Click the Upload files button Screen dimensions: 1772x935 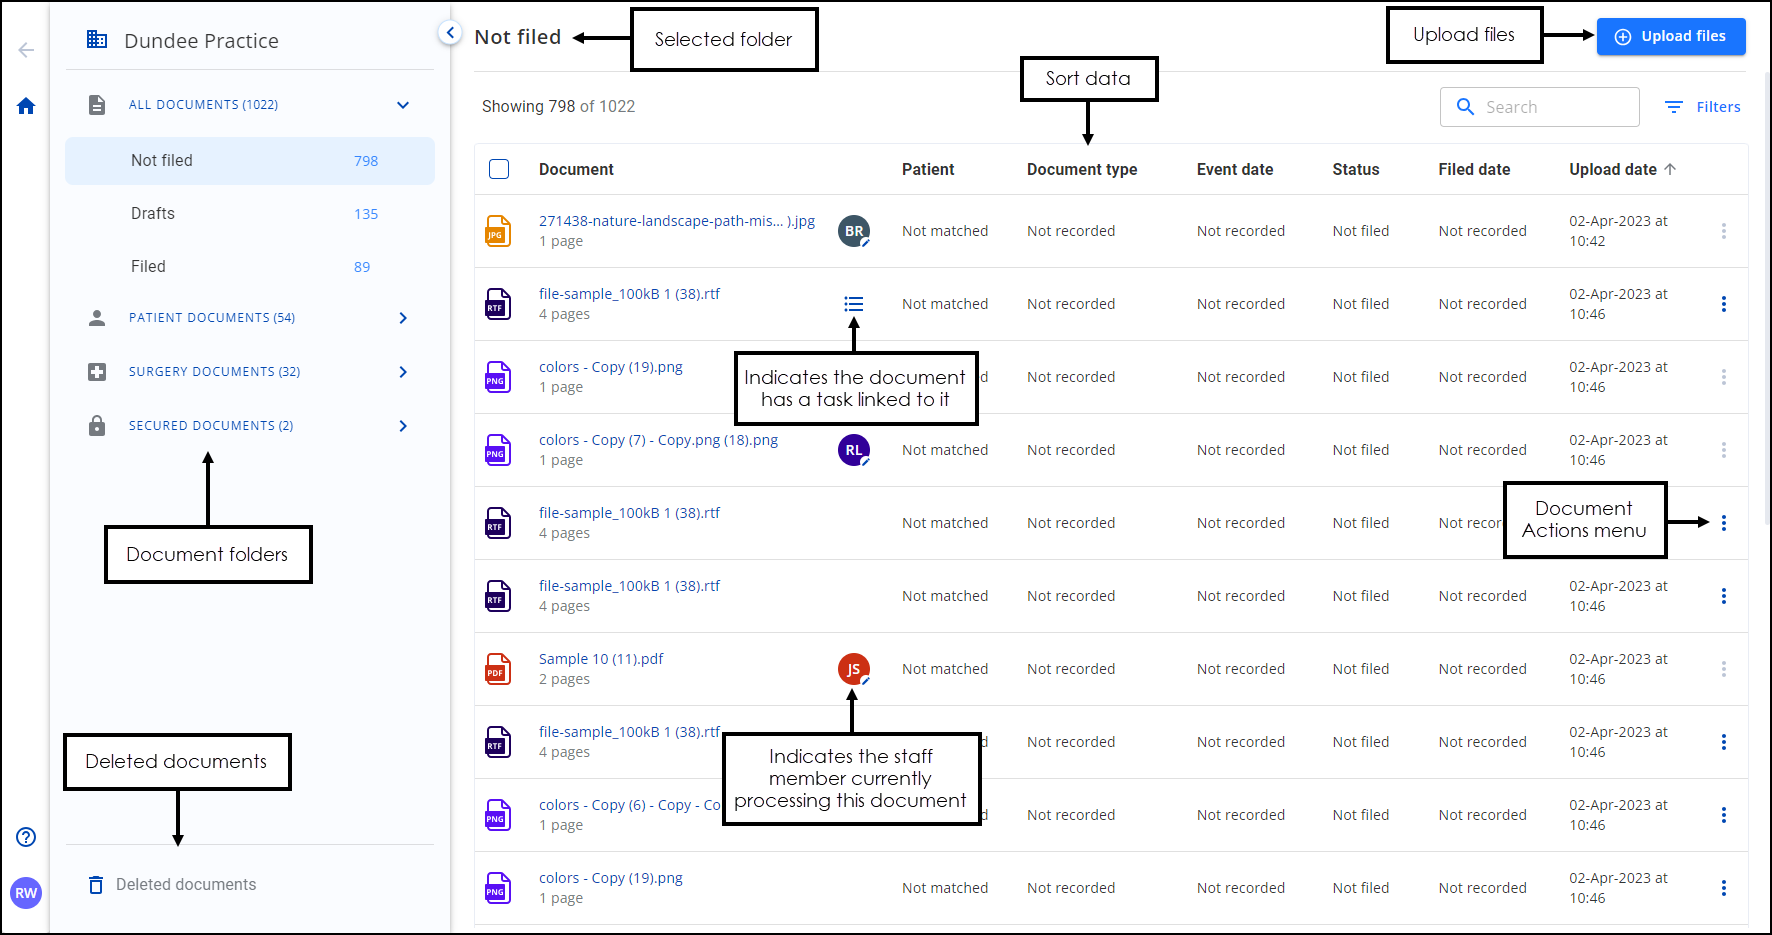pos(1670,36)
